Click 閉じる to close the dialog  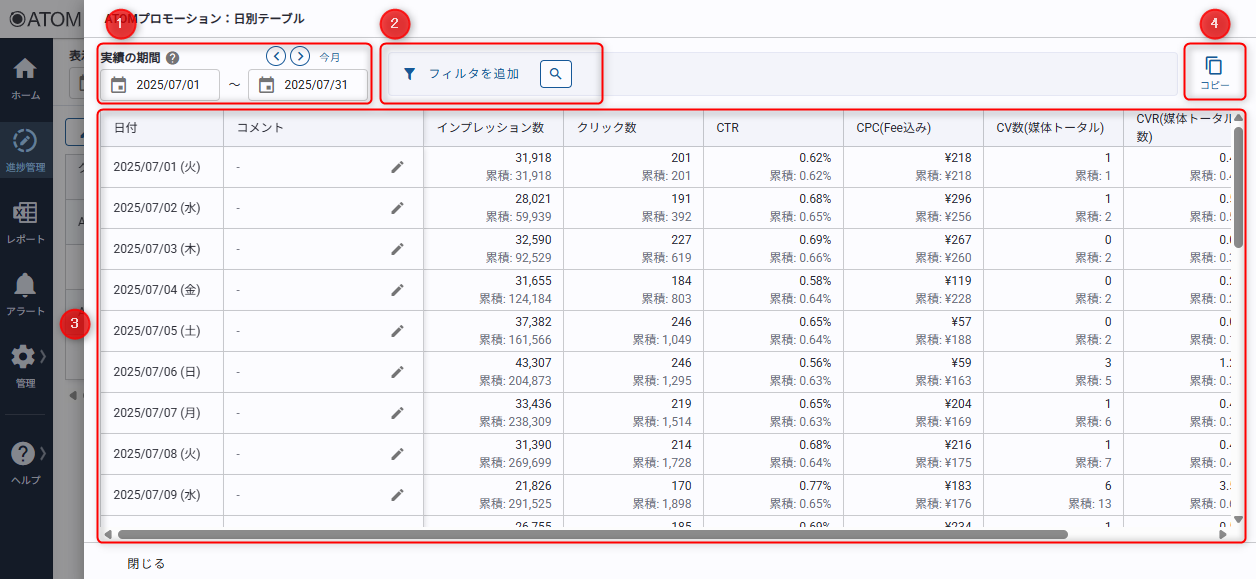[x=146, y=563]
